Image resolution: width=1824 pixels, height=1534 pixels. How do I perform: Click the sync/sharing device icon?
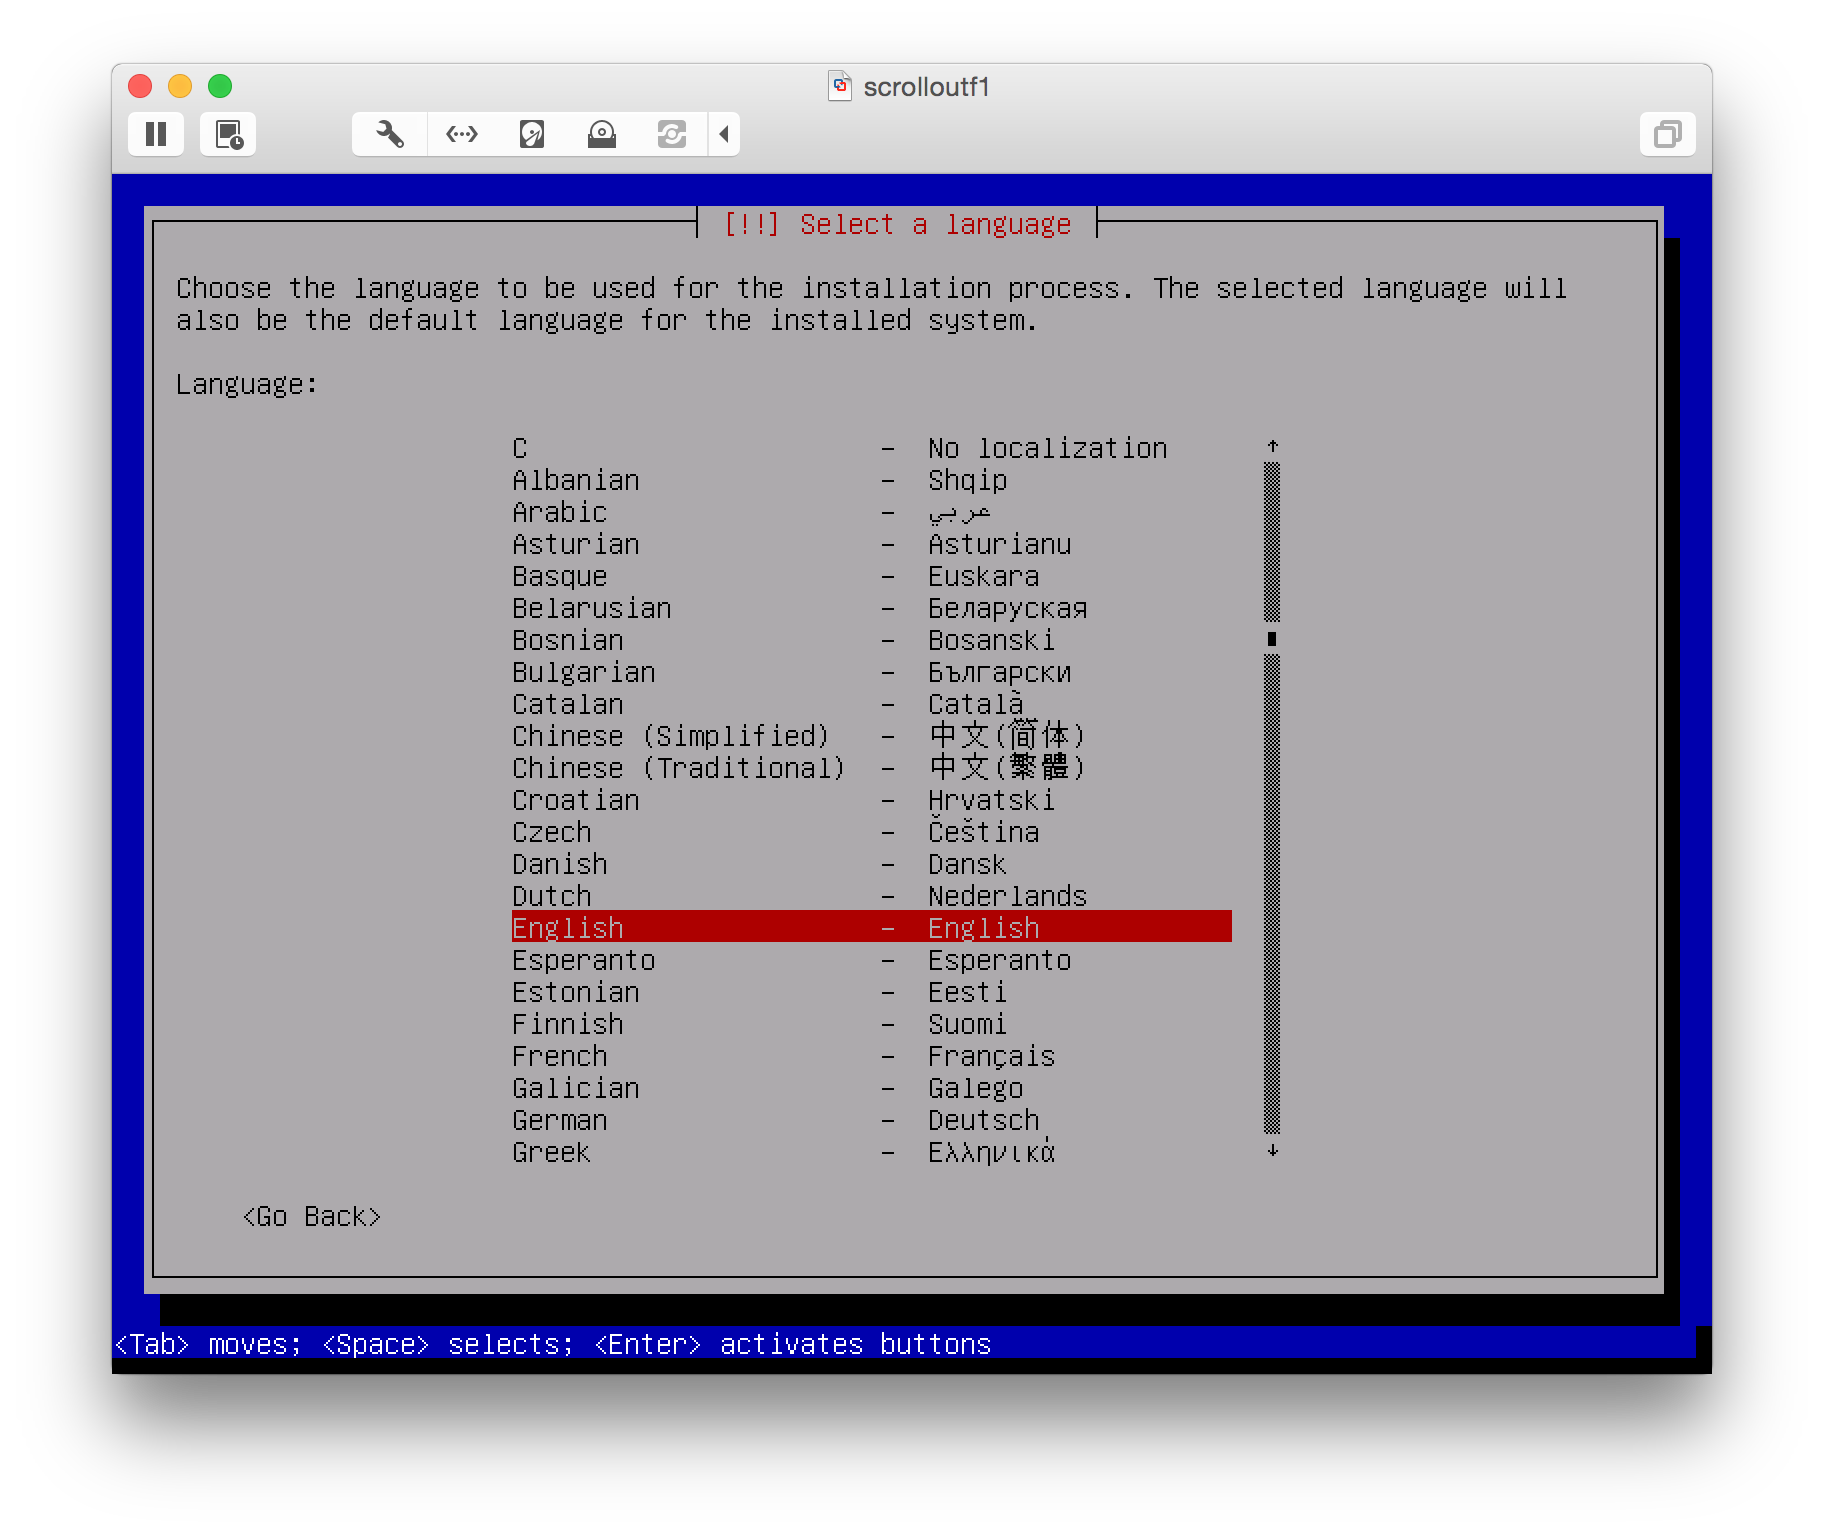click(672, 134)
